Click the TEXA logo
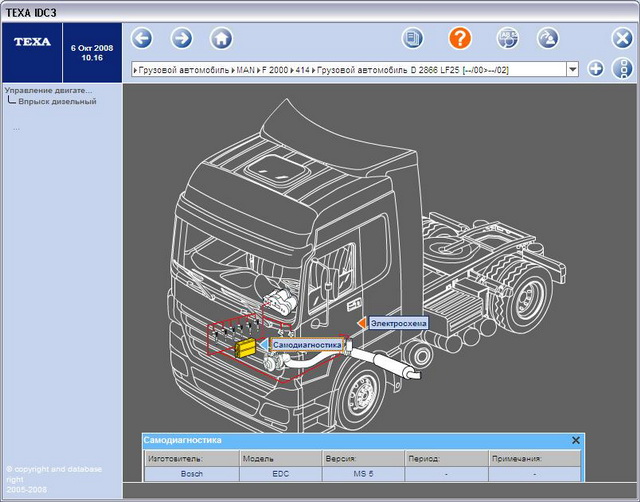 click(32, 42)
